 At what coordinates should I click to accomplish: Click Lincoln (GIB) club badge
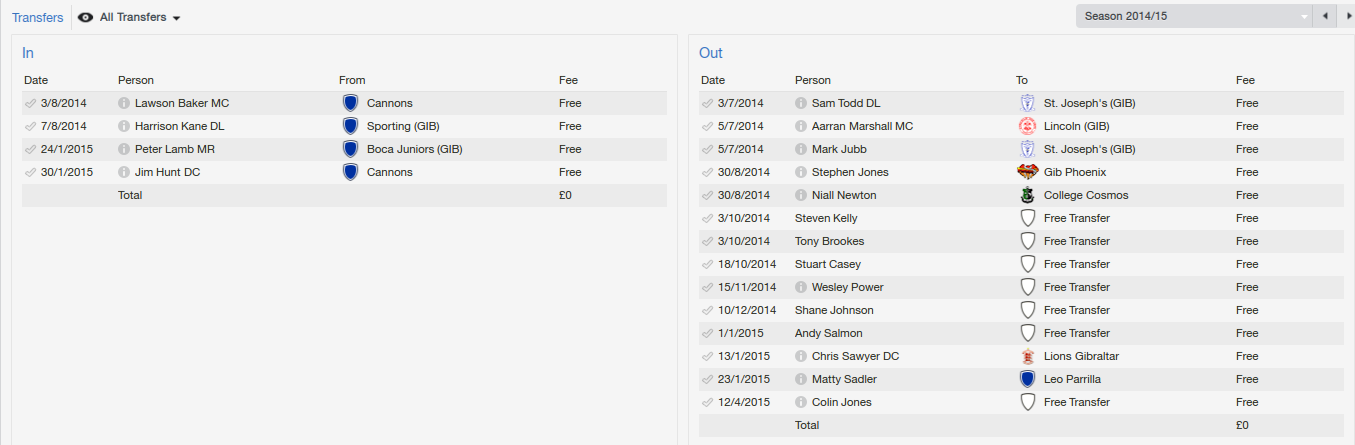pos(1026,126)
